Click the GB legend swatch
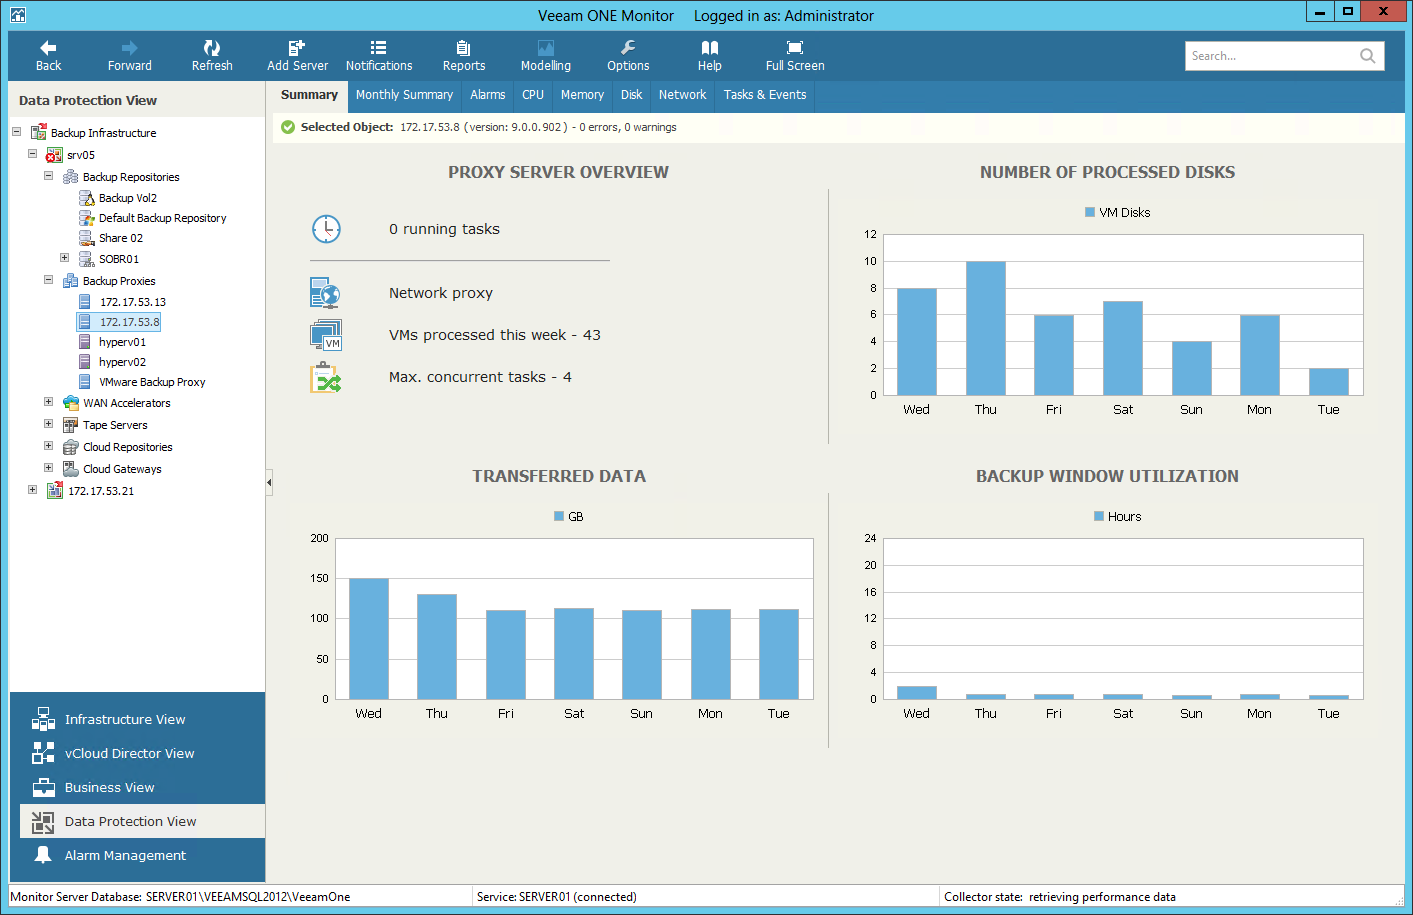The width and height of the screenshot is (1413, 915). (x=559, y=516)
